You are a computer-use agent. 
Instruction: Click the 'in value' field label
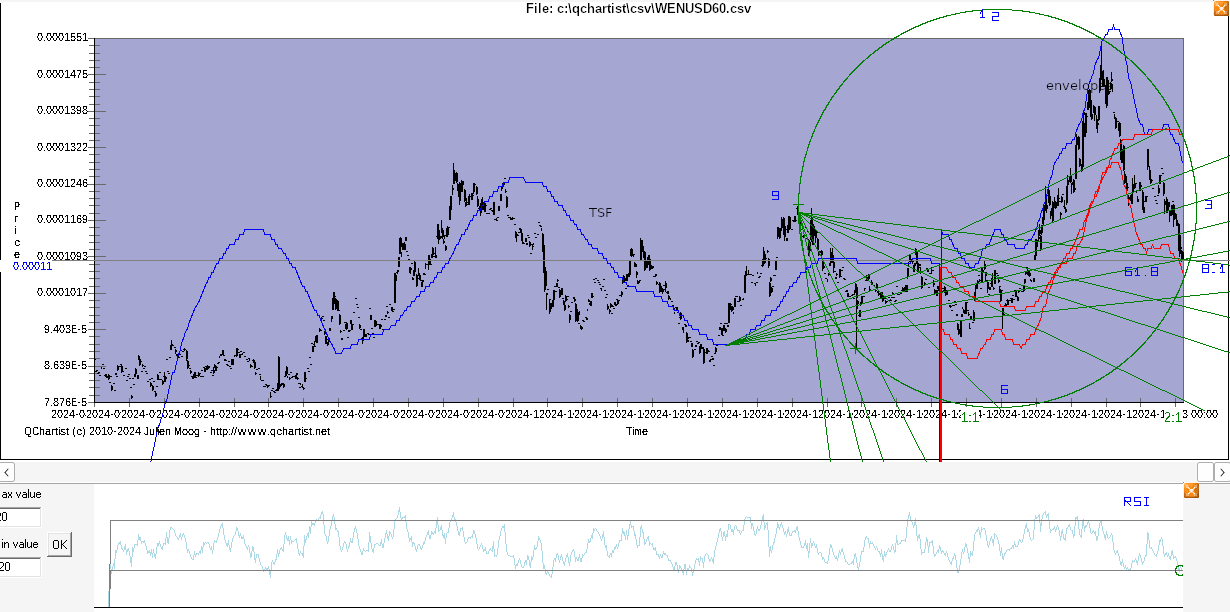(20, 544)
